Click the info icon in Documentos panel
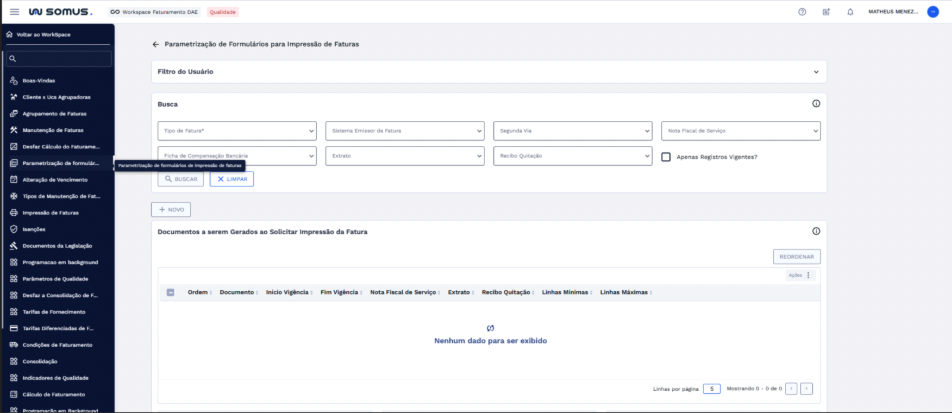 pos(816,231)
